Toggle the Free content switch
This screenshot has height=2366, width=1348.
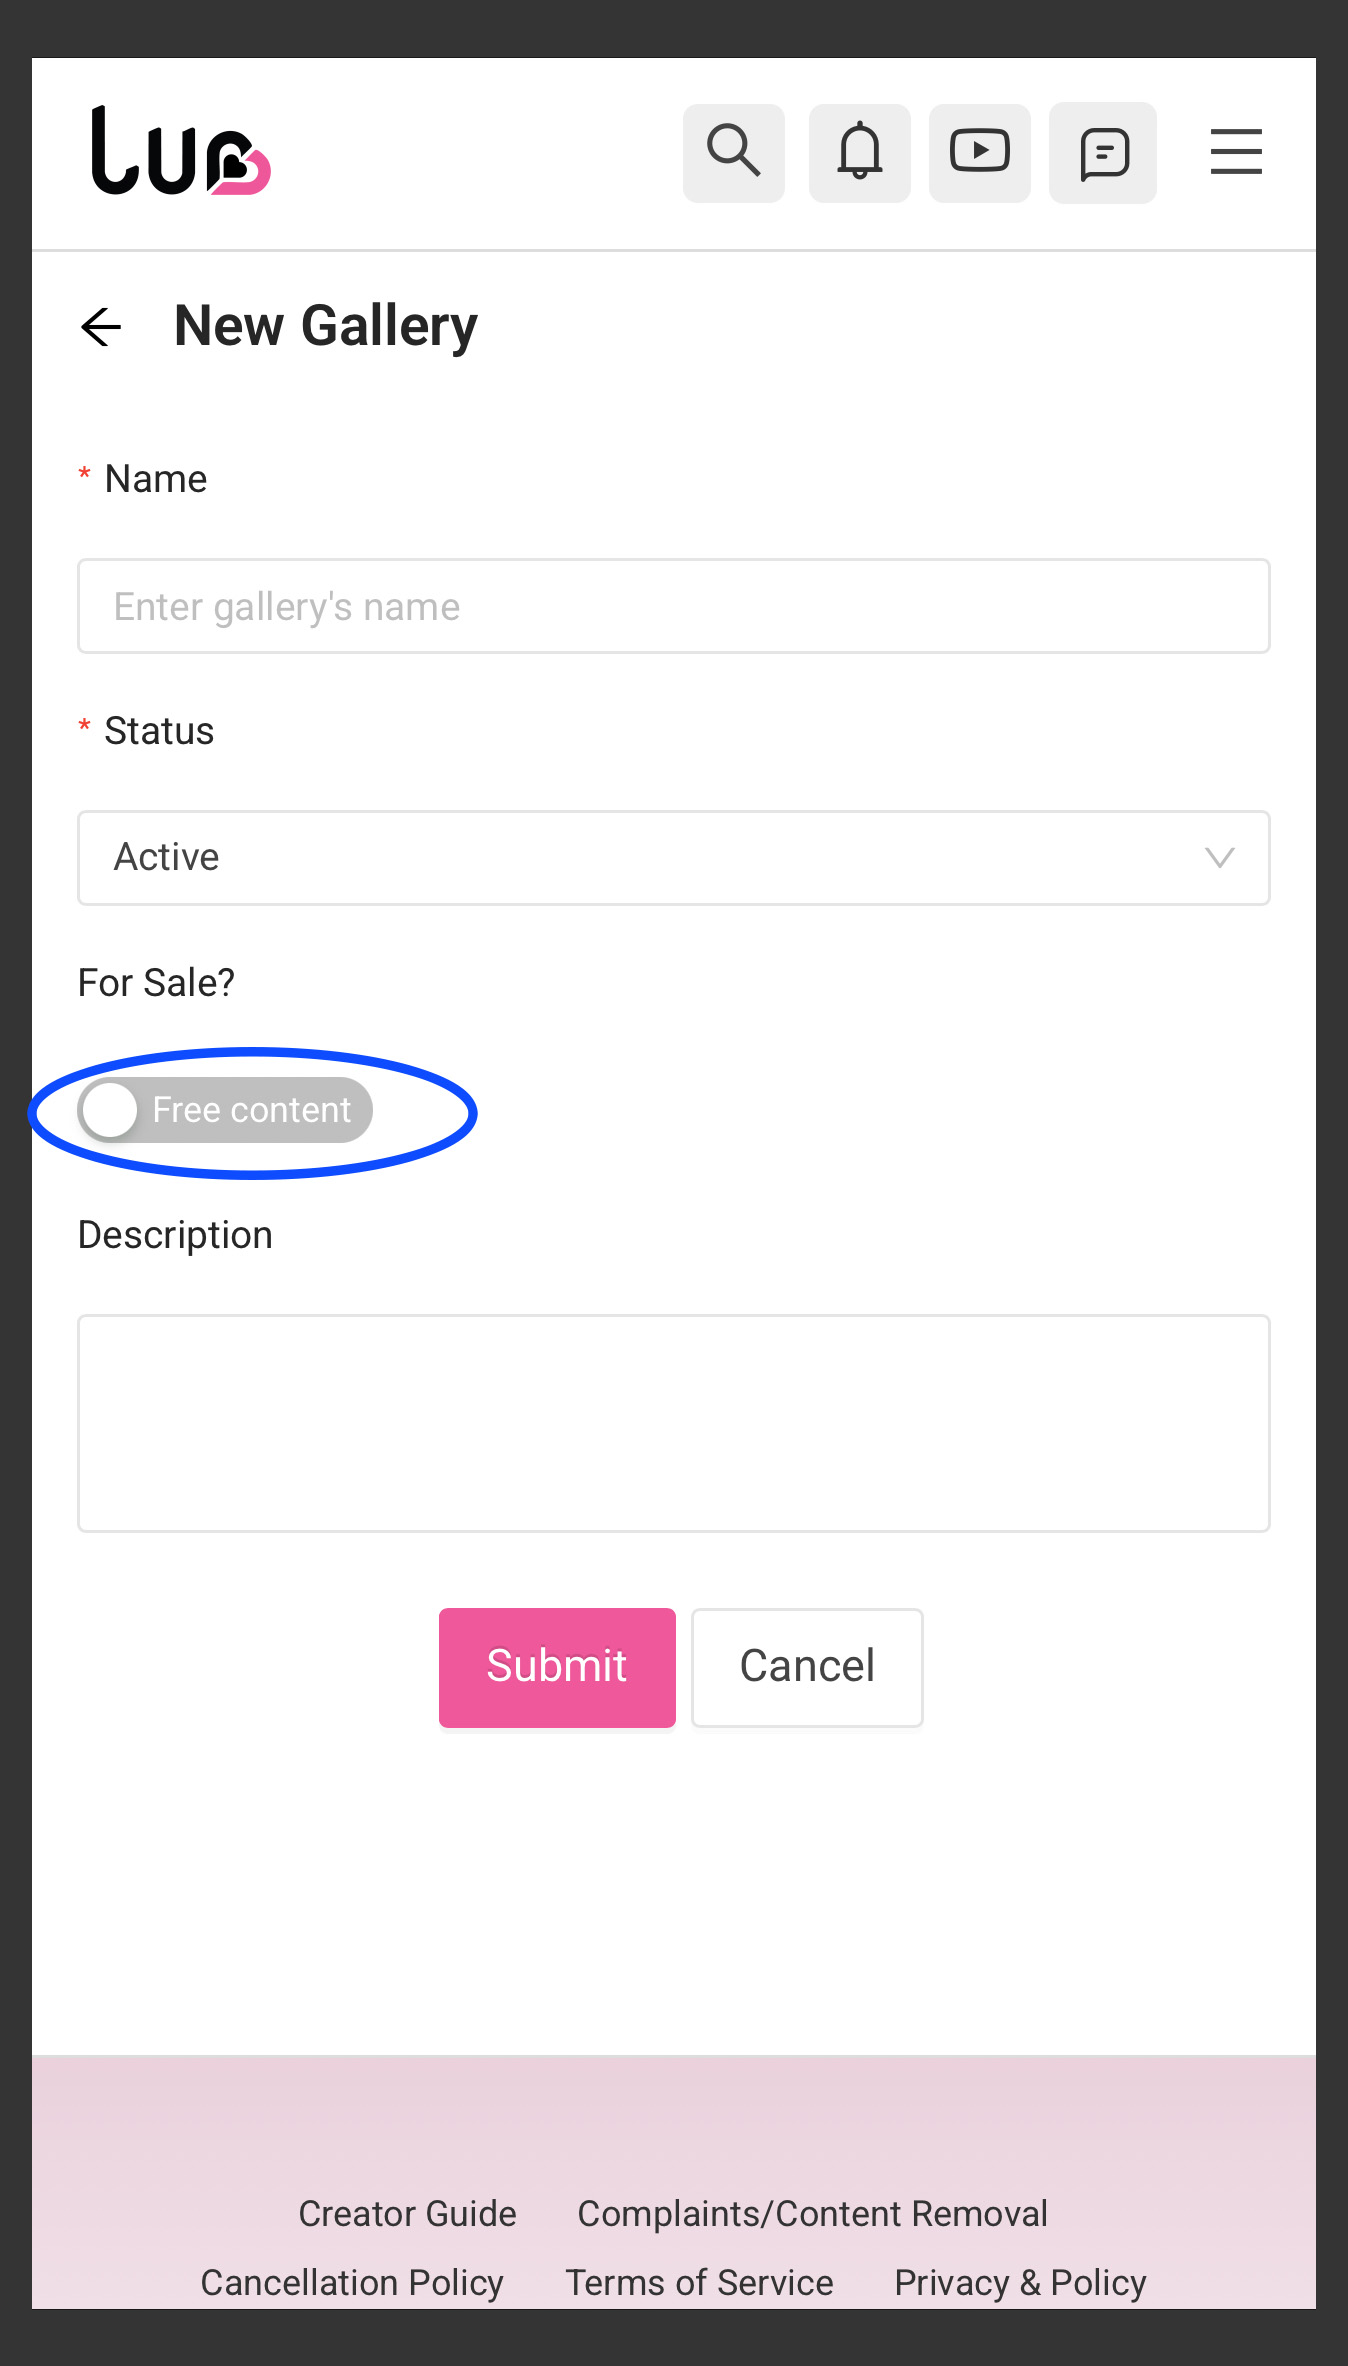click(x=225, y=1110)
